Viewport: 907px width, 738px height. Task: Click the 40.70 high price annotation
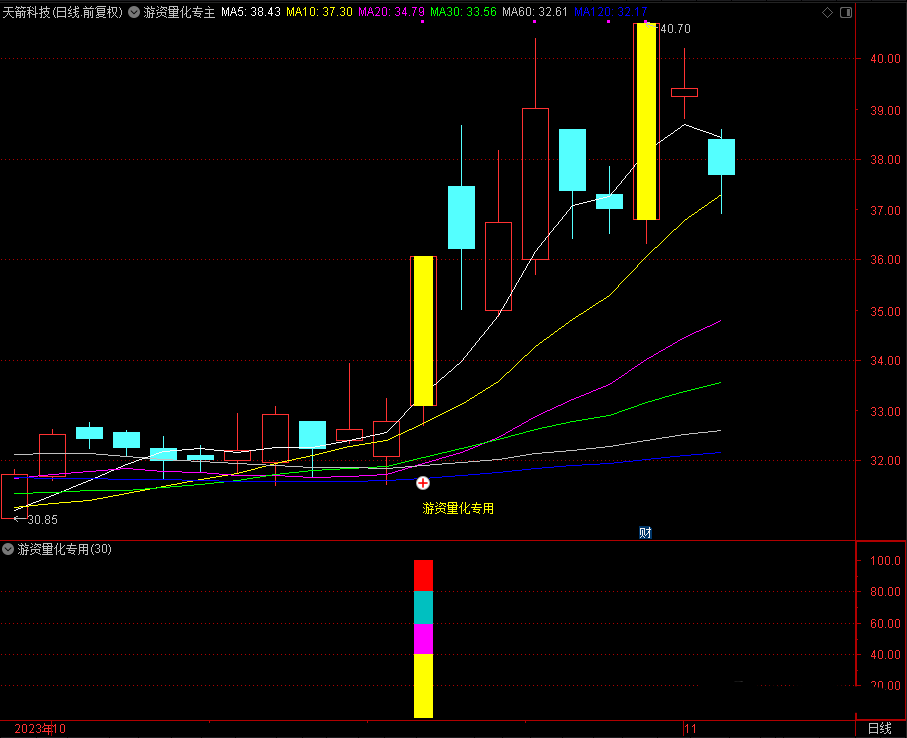click(x=675, y=29)
